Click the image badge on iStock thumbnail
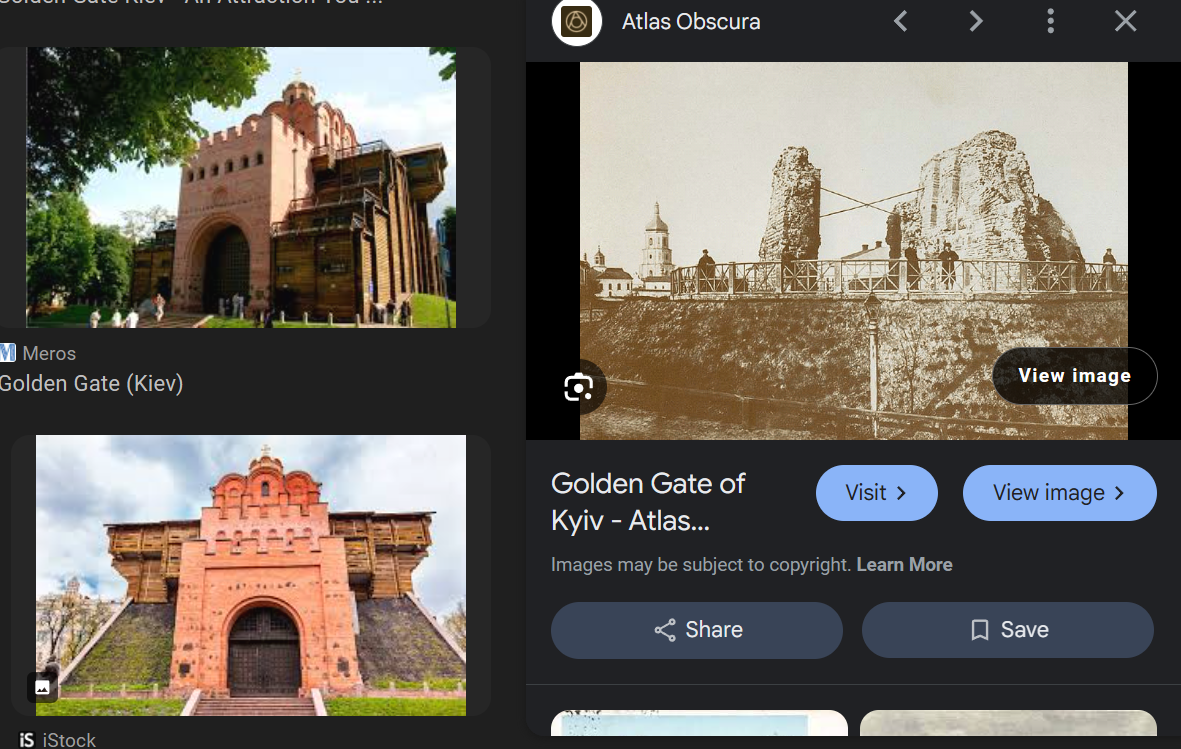Viewport: 1181px width, 749px height. (43, 687)
